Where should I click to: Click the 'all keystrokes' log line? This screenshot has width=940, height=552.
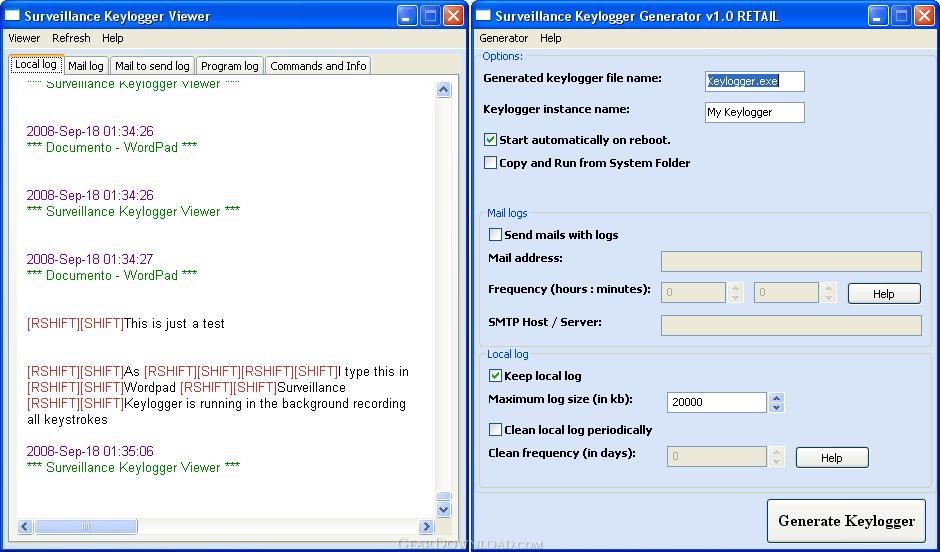tap(67, 420)
